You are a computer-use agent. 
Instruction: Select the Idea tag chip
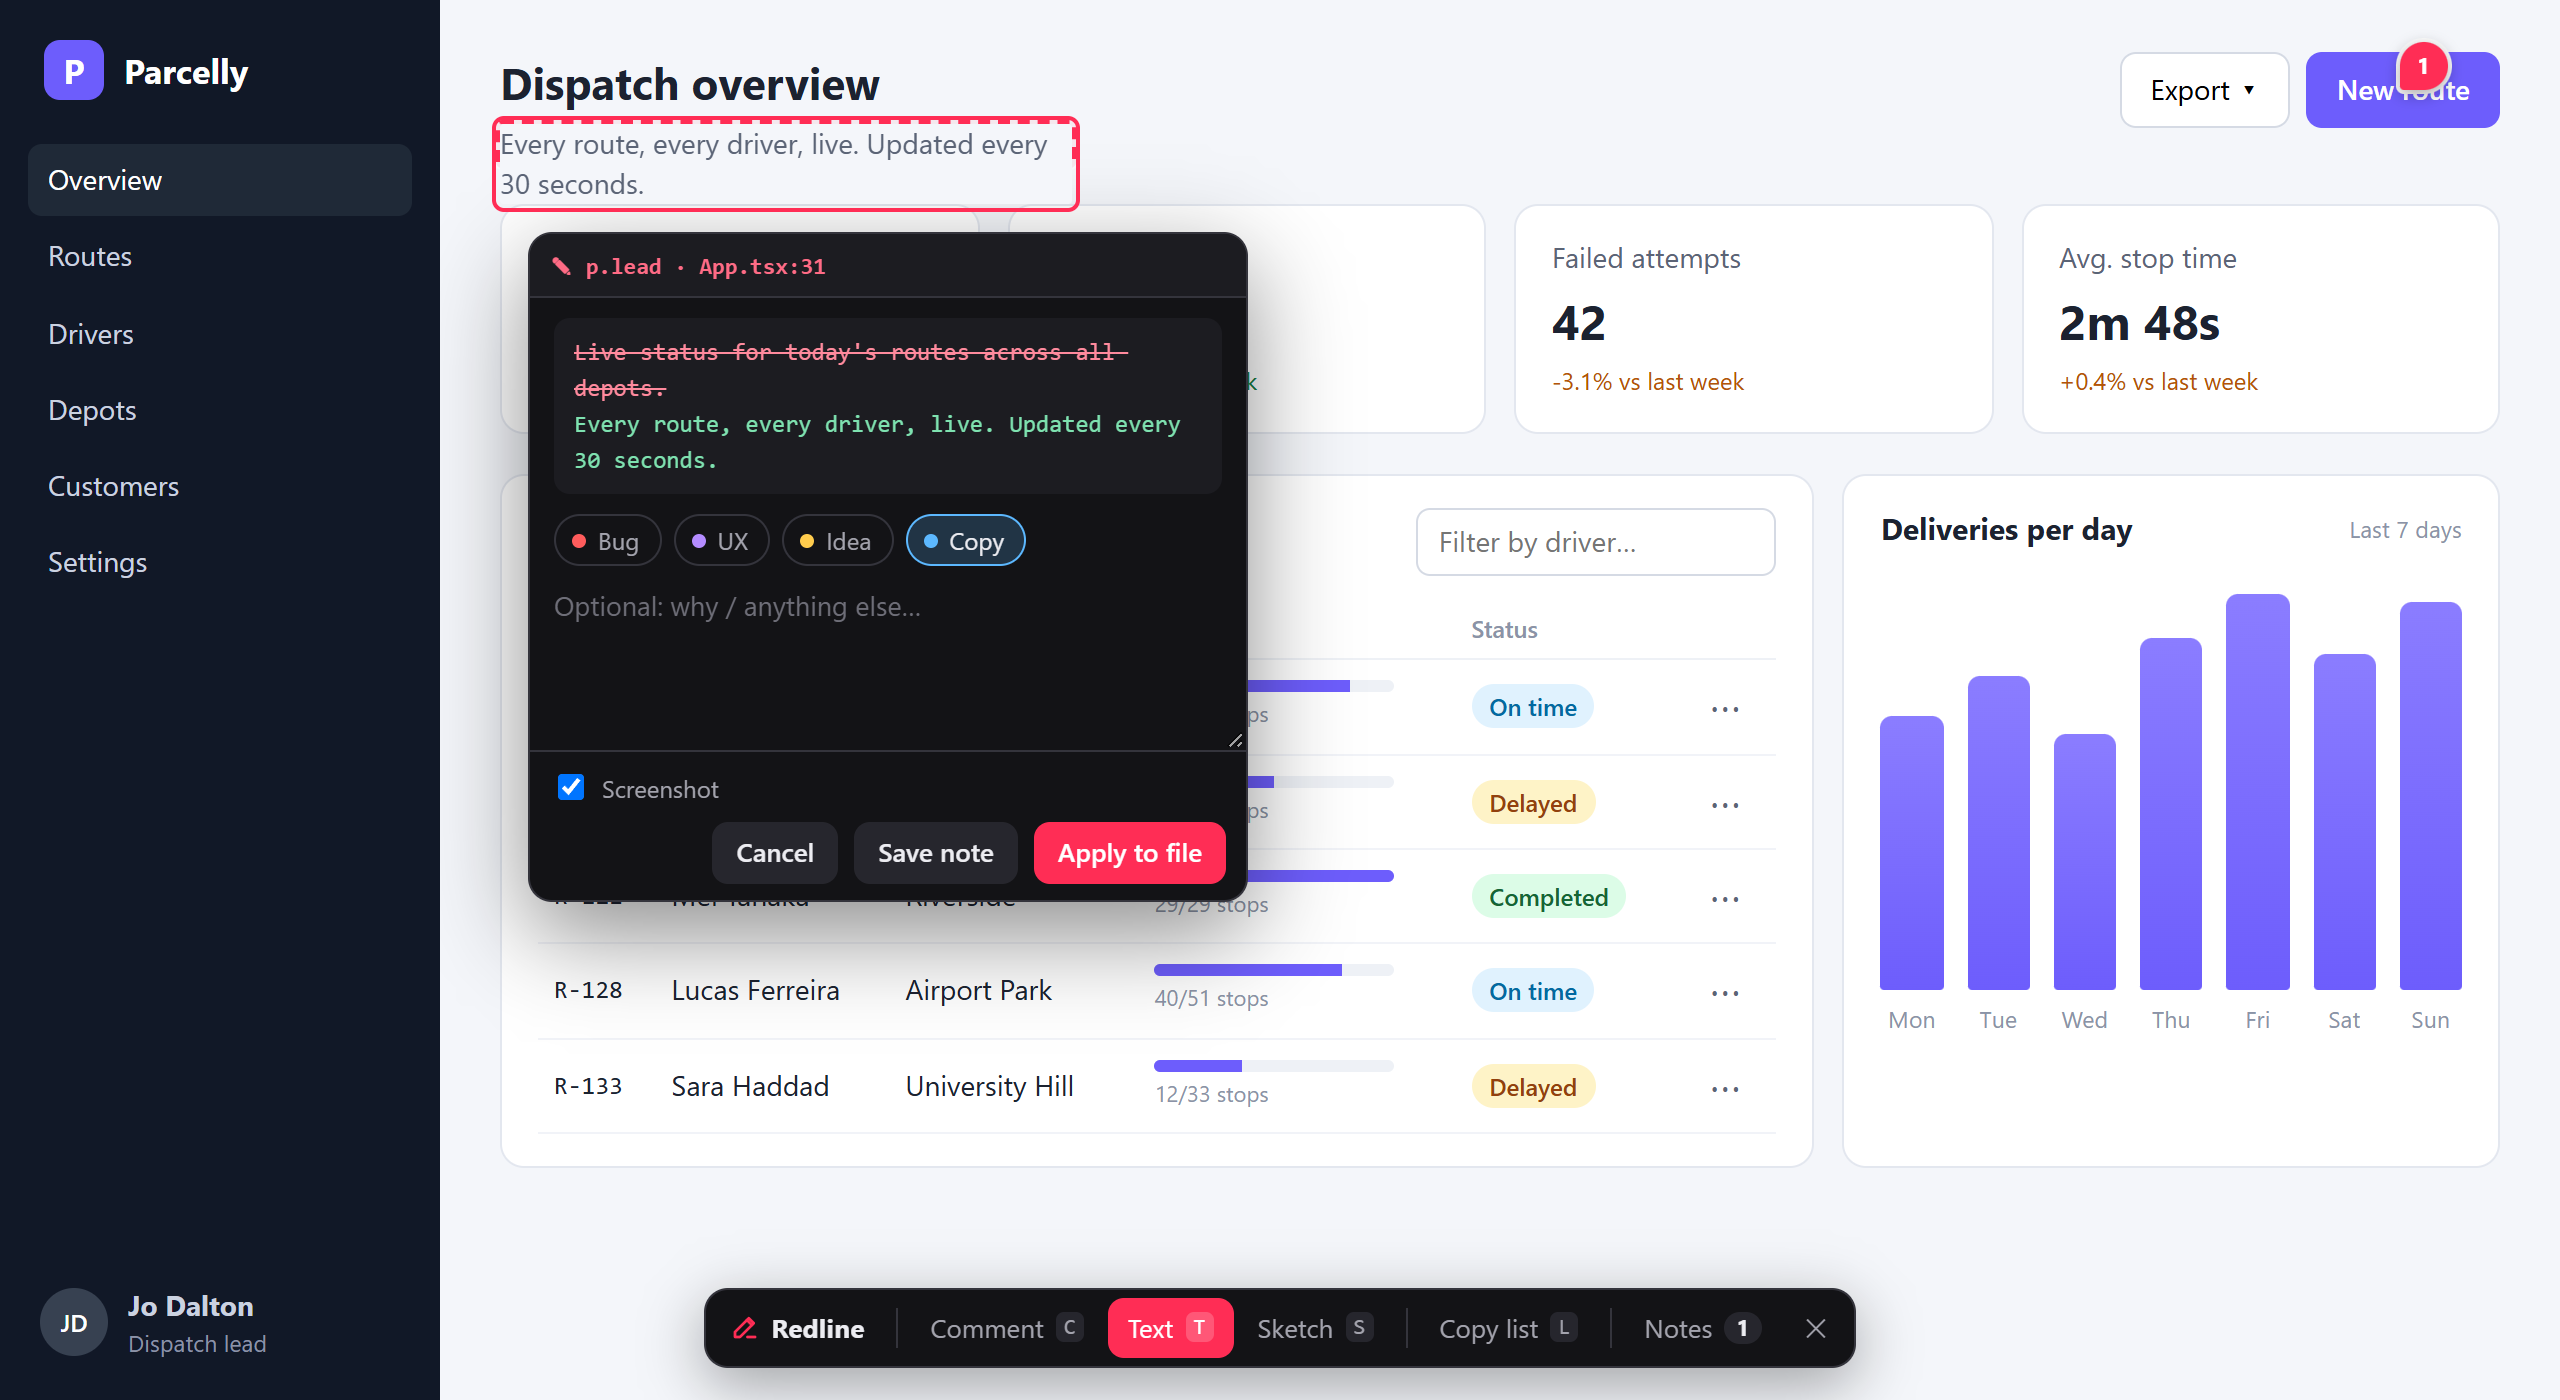[x=837, y=541]
